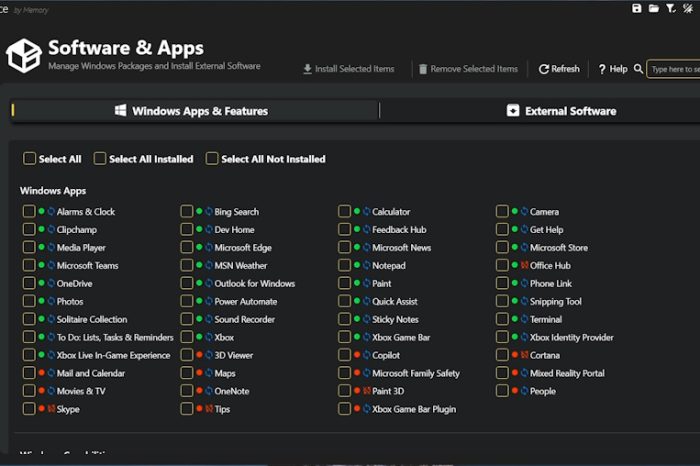Click the search text input field
700x466 pixels.
675,69
